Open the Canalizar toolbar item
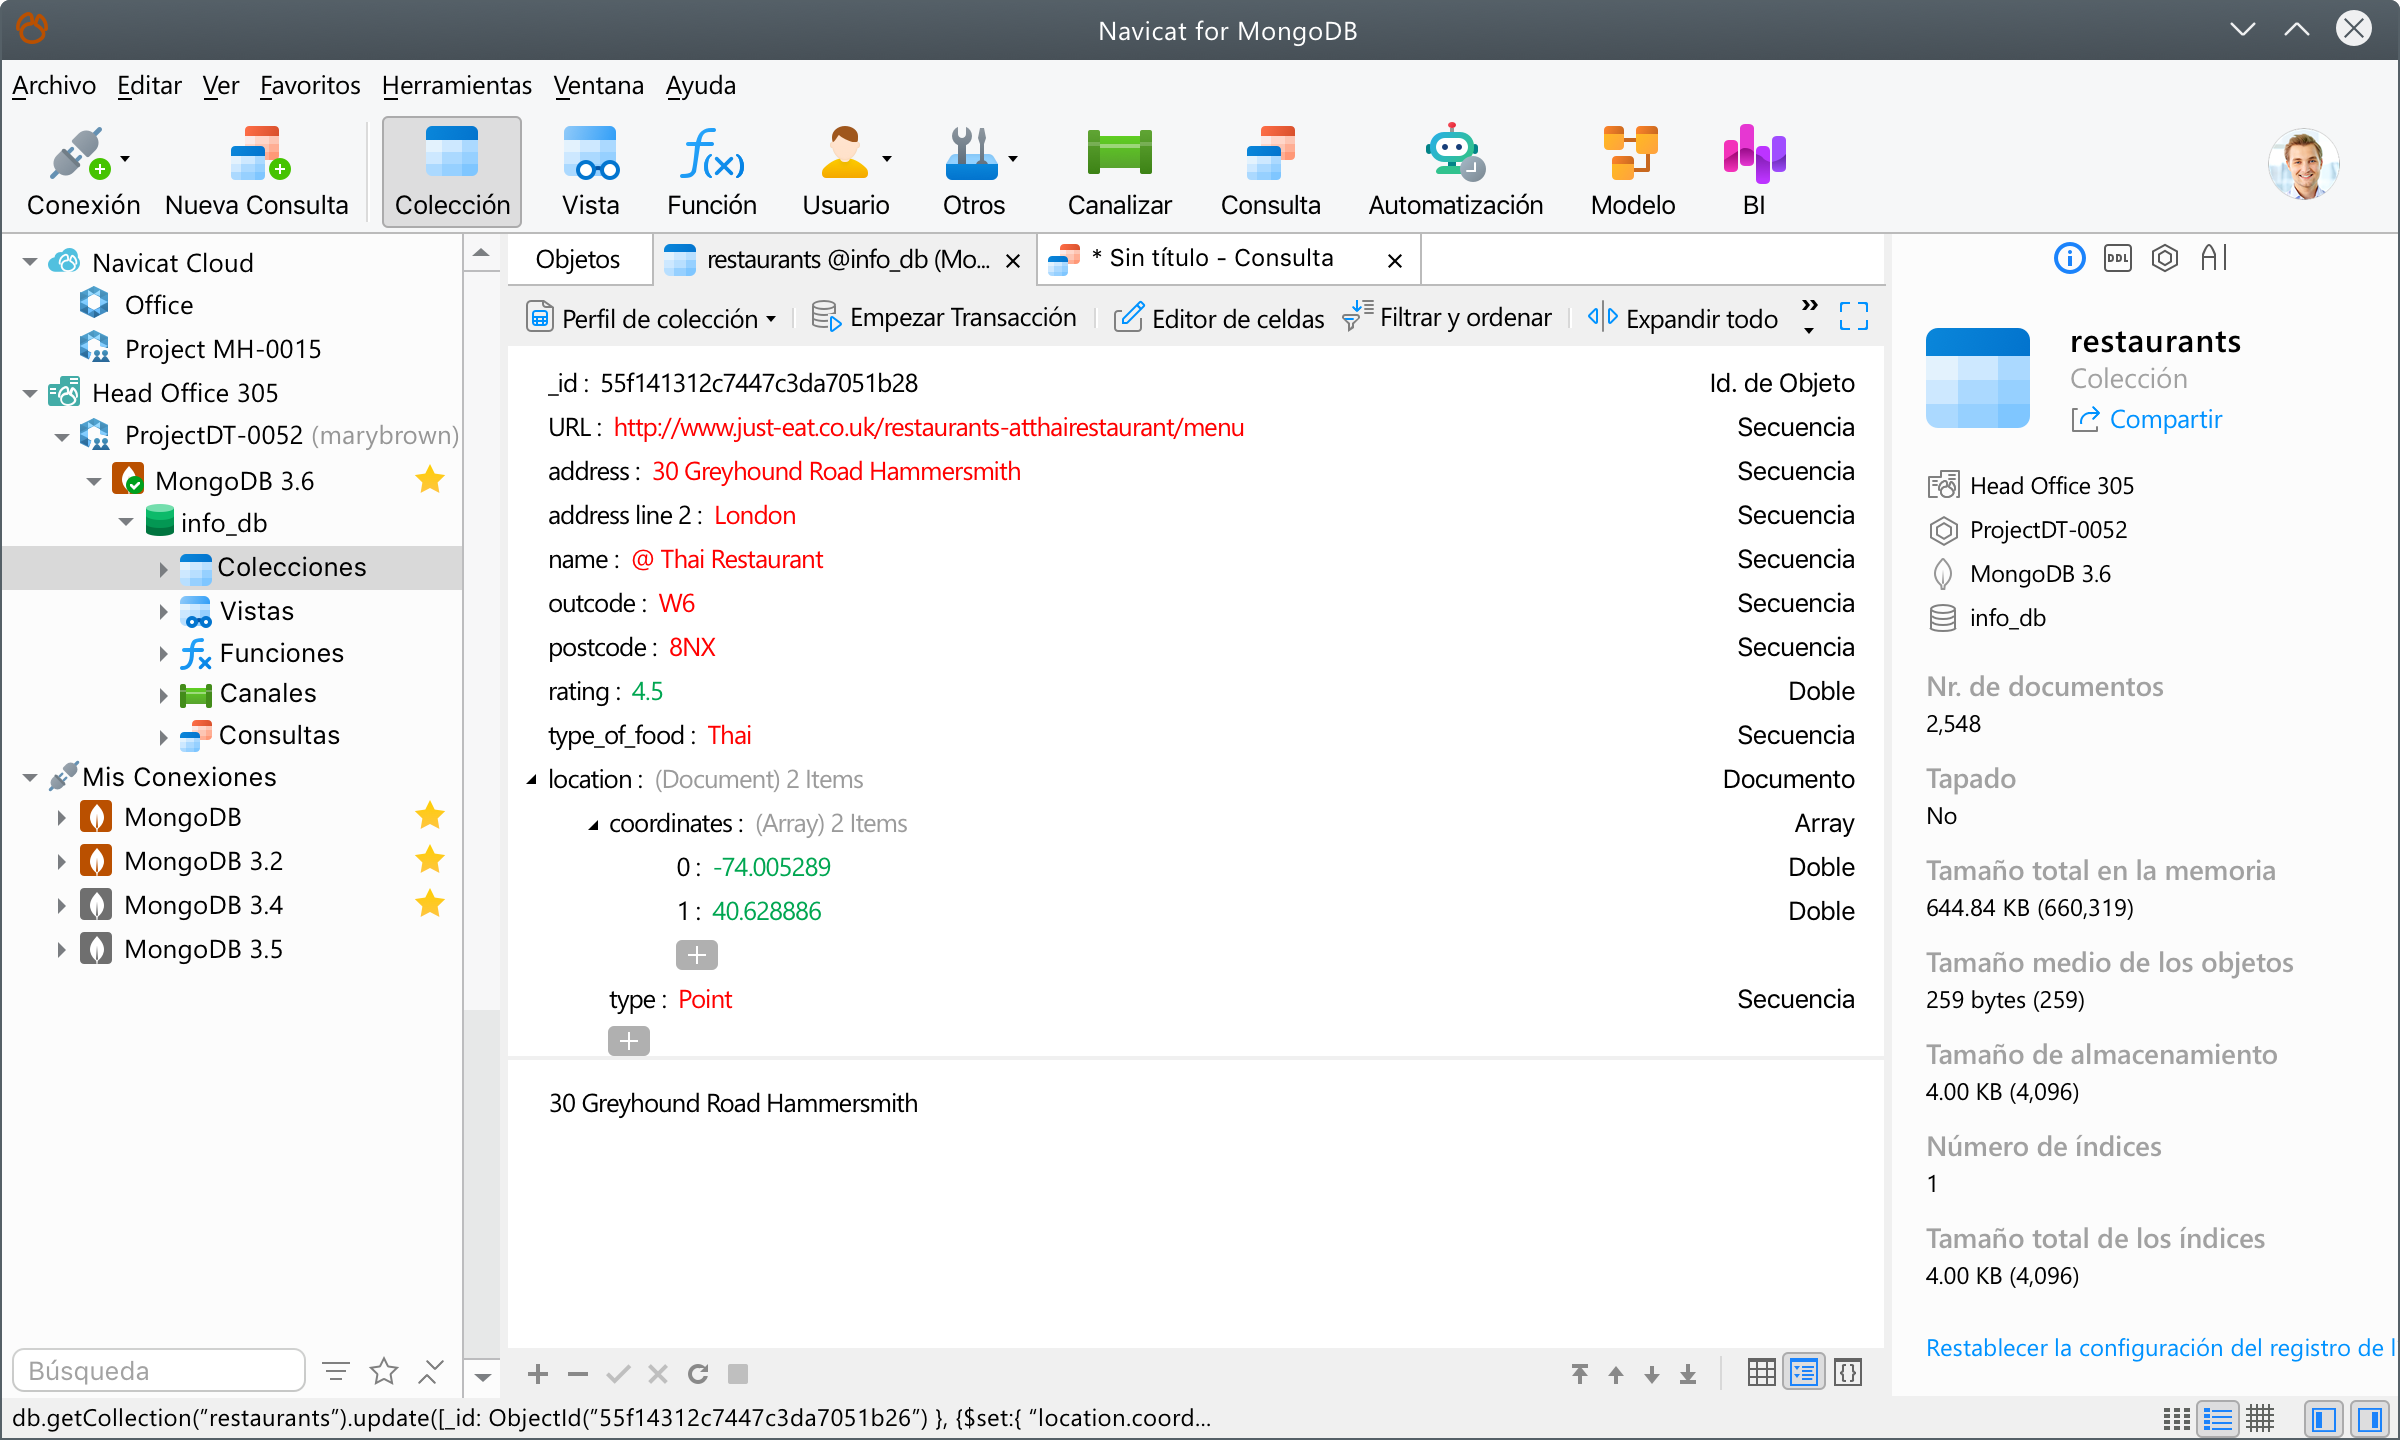Image resolution: width=2400 pixels, height=1440 pixels. point(1119,171)
